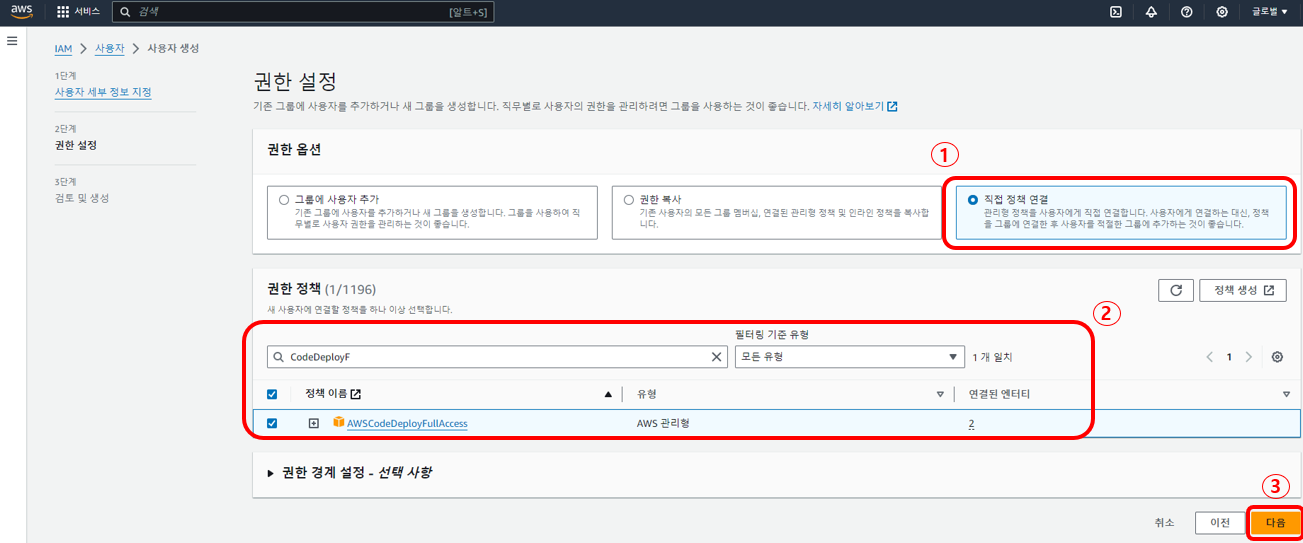Click page number 1 in pagination

[1229, 357]
